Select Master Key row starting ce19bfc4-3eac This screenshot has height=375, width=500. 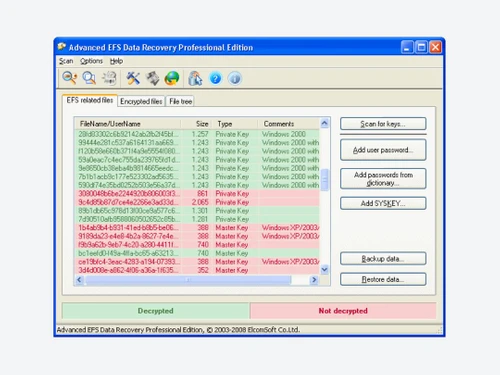coord(197,262)
